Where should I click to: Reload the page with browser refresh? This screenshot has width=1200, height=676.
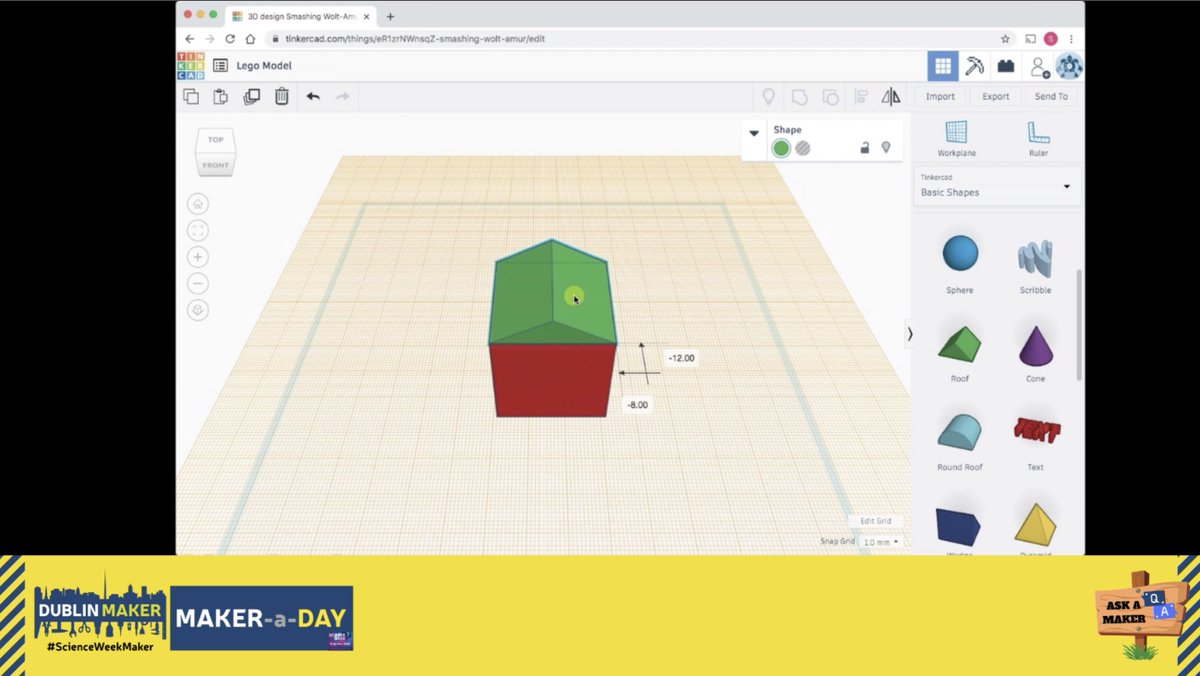[230, 39]
